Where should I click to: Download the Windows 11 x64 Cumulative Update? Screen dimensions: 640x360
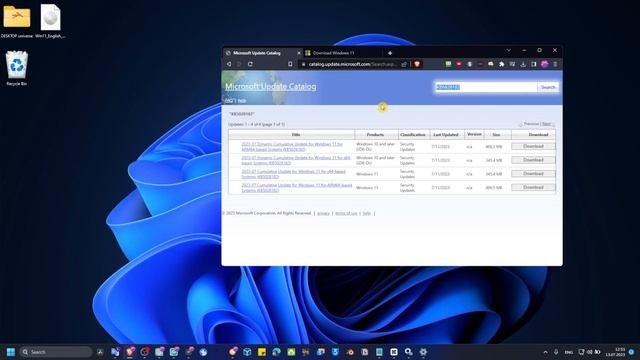point(533,173)
